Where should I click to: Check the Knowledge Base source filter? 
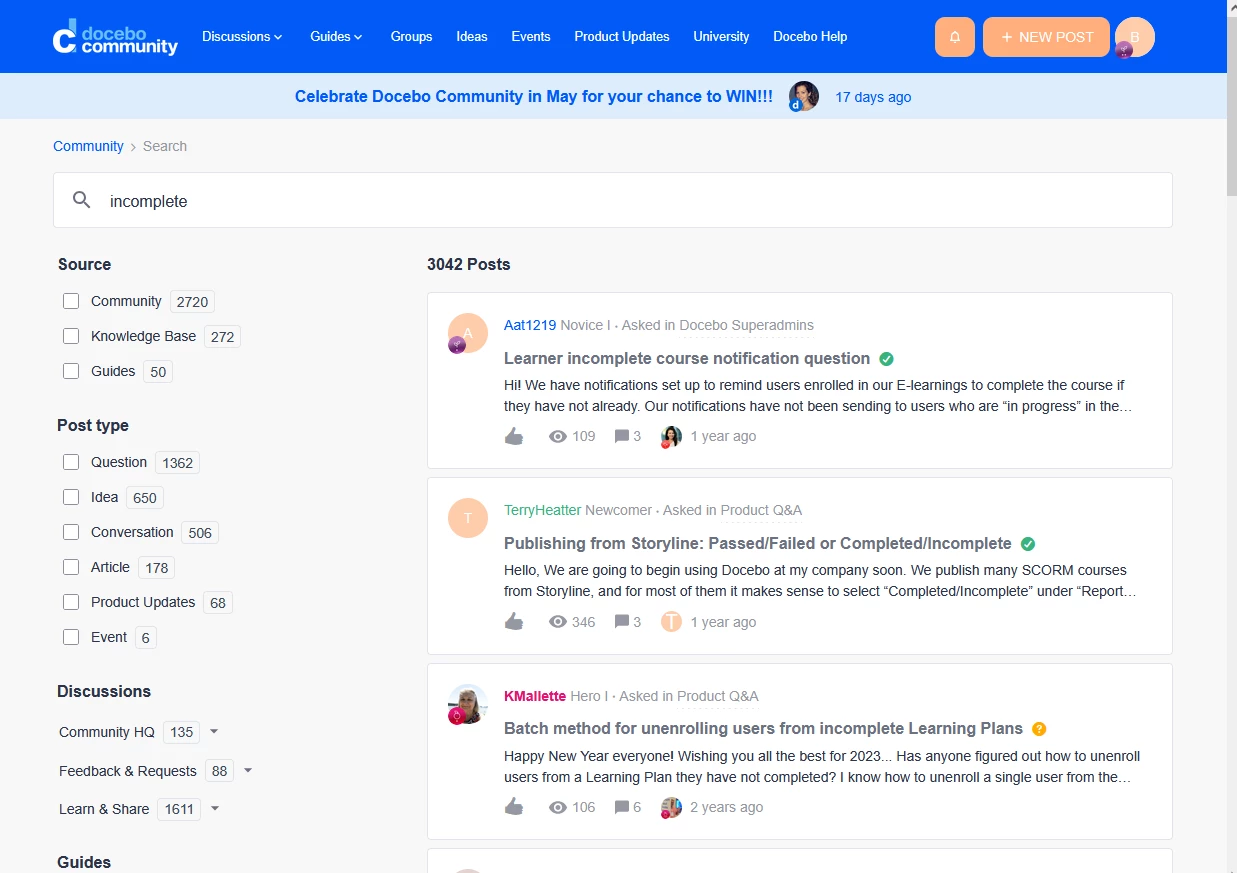click(71, 336)
